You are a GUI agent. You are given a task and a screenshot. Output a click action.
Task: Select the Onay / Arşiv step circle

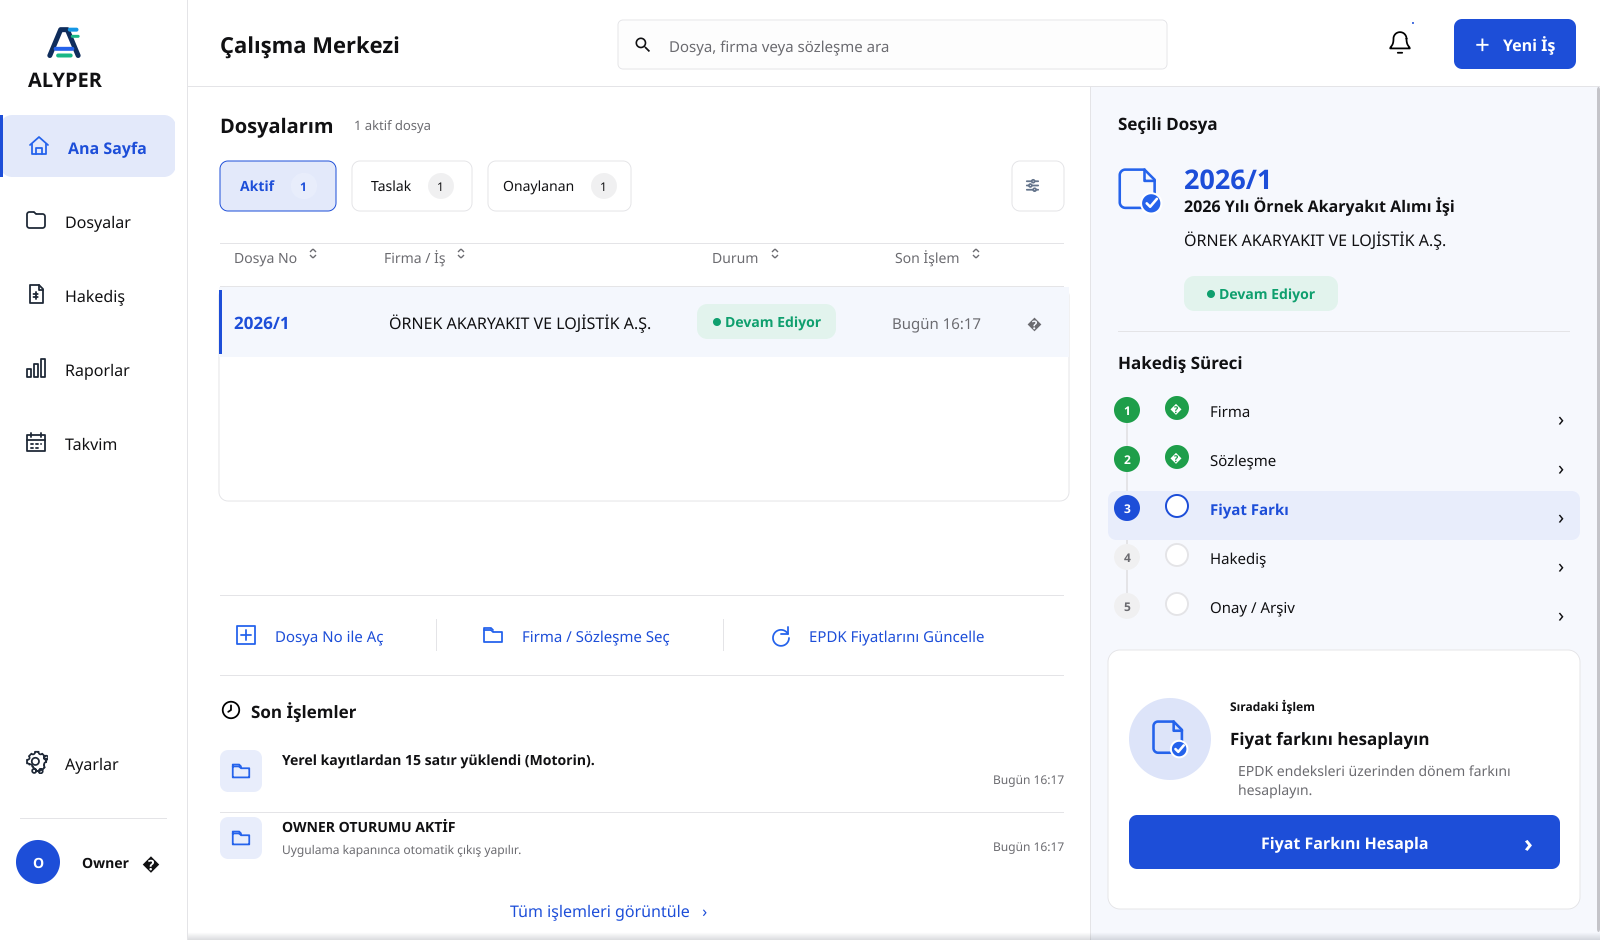(1177, 605)
